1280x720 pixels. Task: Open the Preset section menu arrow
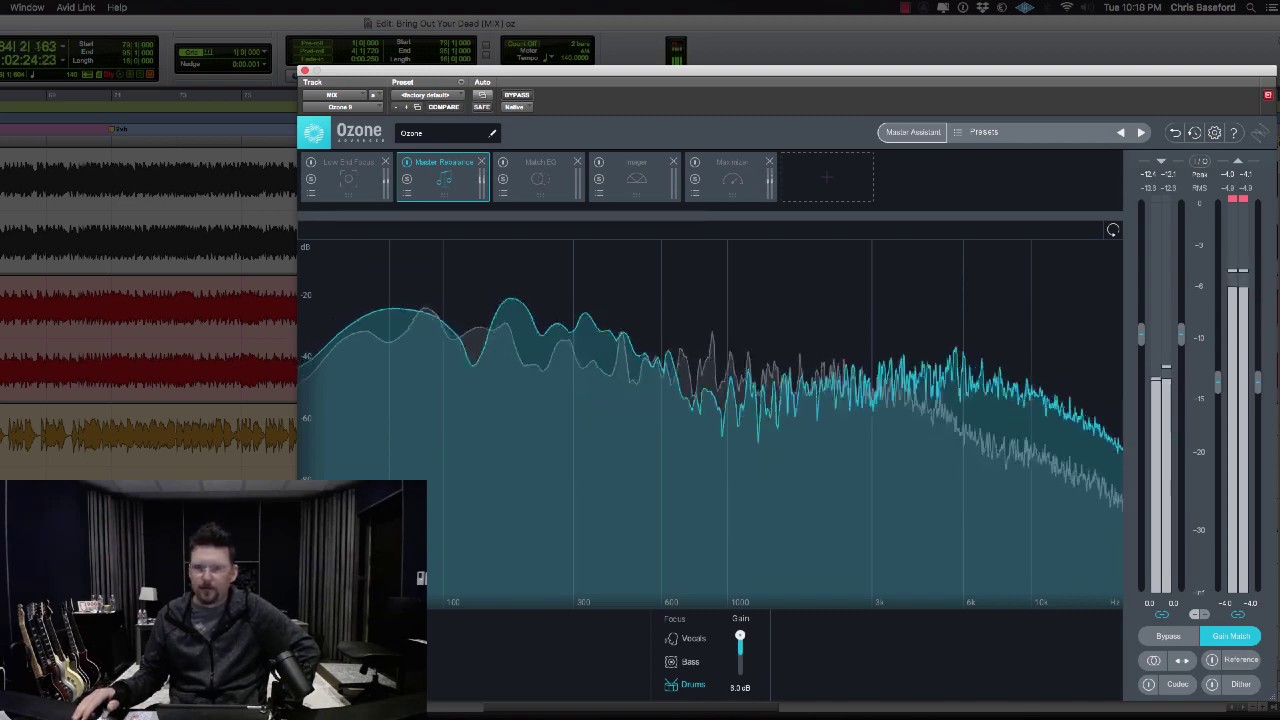click(461, 82)
